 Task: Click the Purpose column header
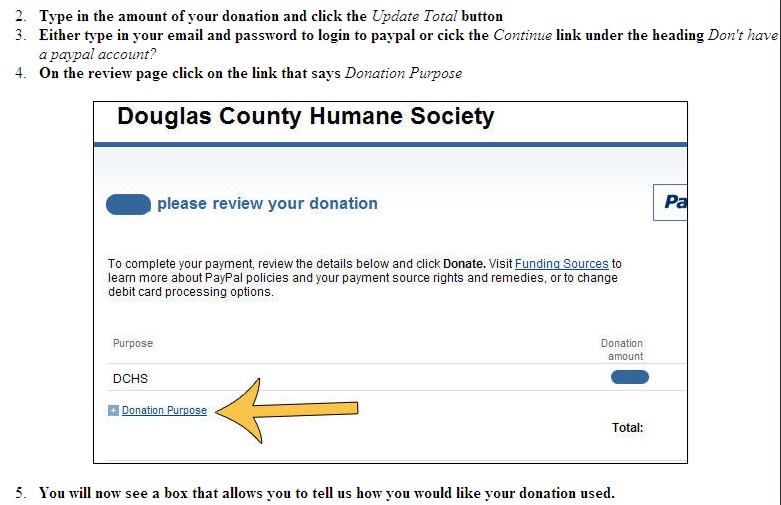pyautogui.click(x=133, y=343)
